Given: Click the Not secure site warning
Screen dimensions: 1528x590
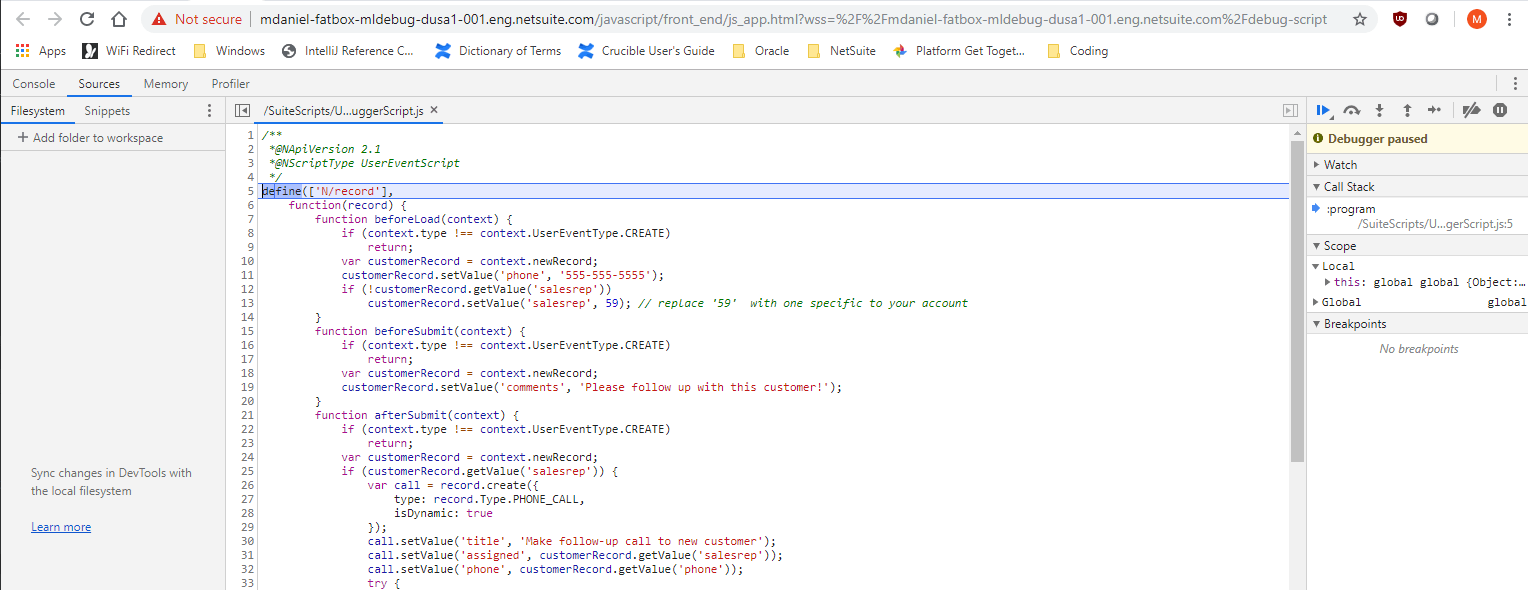Looking at the screenshot, I should tap(198, 19).
